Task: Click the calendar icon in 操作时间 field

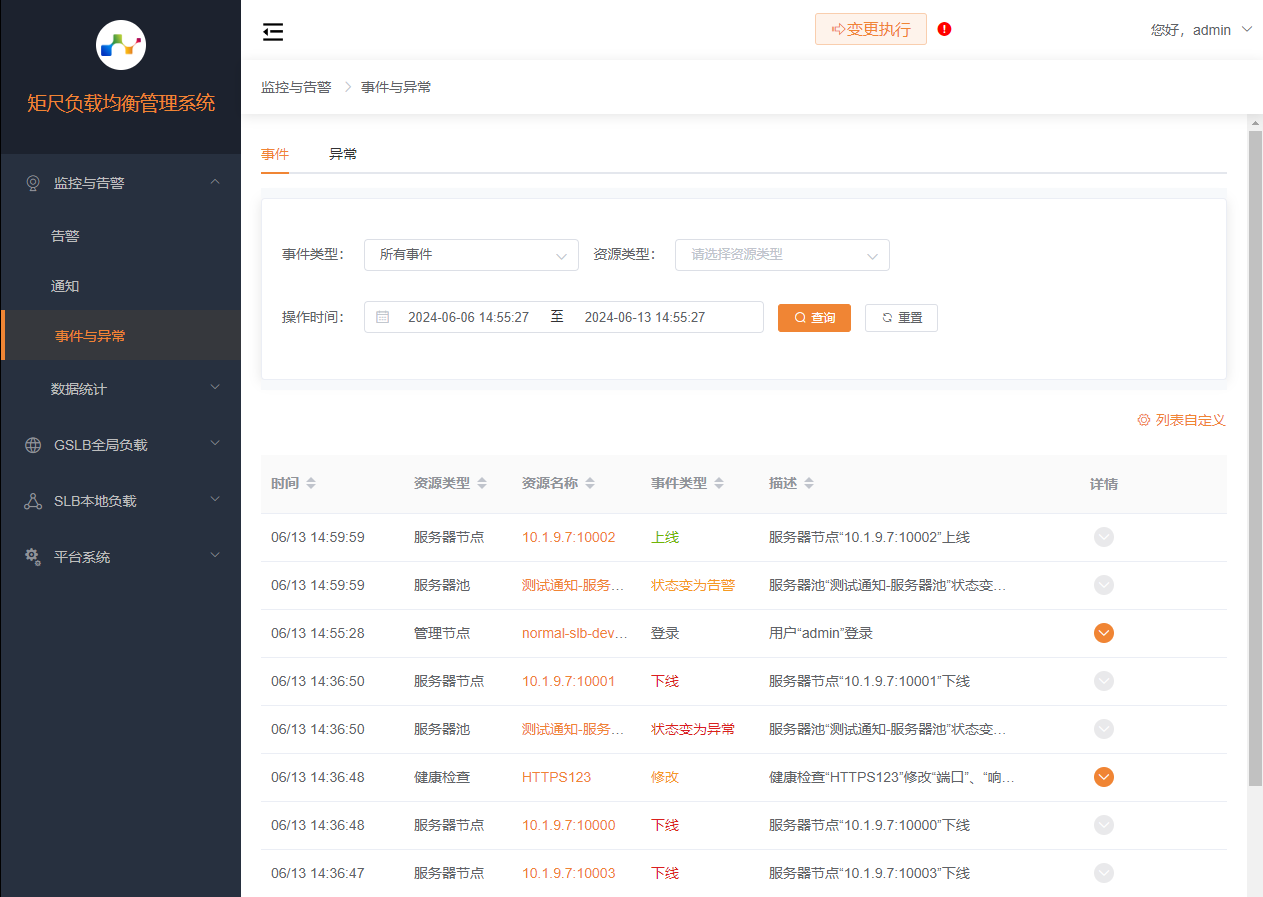Action: pos(382,317)
